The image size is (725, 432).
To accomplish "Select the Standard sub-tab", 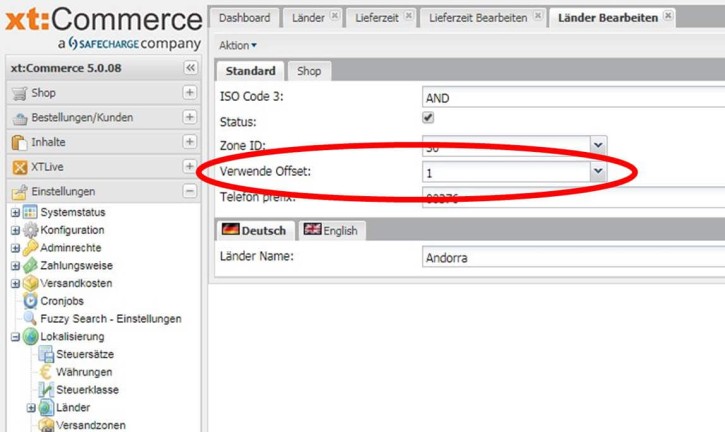I will 251,71.
